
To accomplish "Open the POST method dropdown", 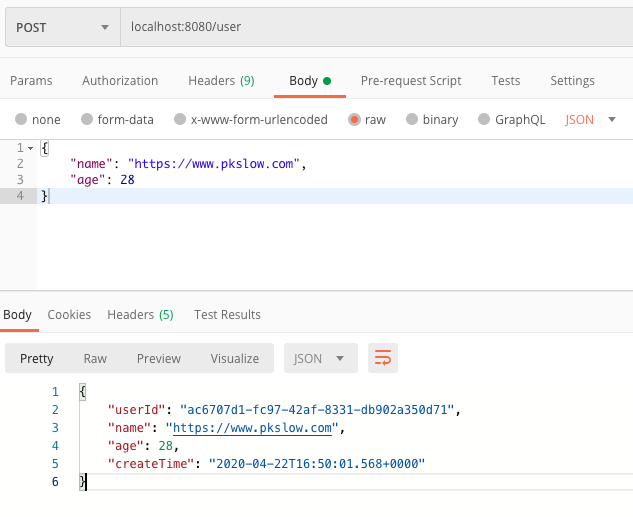I will pos(62,27).
